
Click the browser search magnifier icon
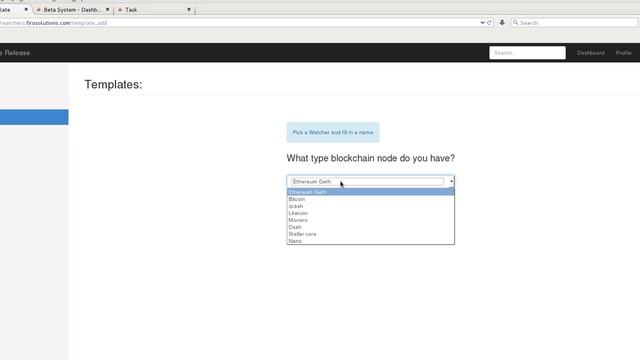pos(516,23)
